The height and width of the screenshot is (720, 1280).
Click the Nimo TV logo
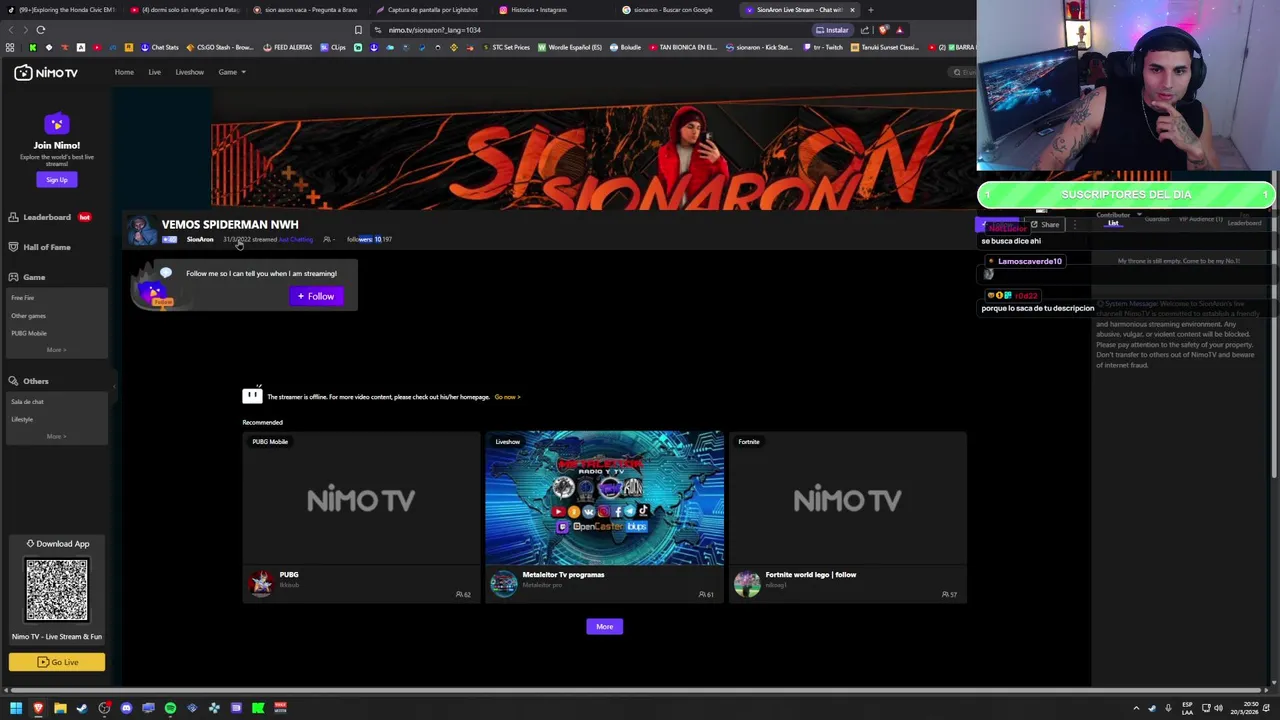tap(46, 73)
